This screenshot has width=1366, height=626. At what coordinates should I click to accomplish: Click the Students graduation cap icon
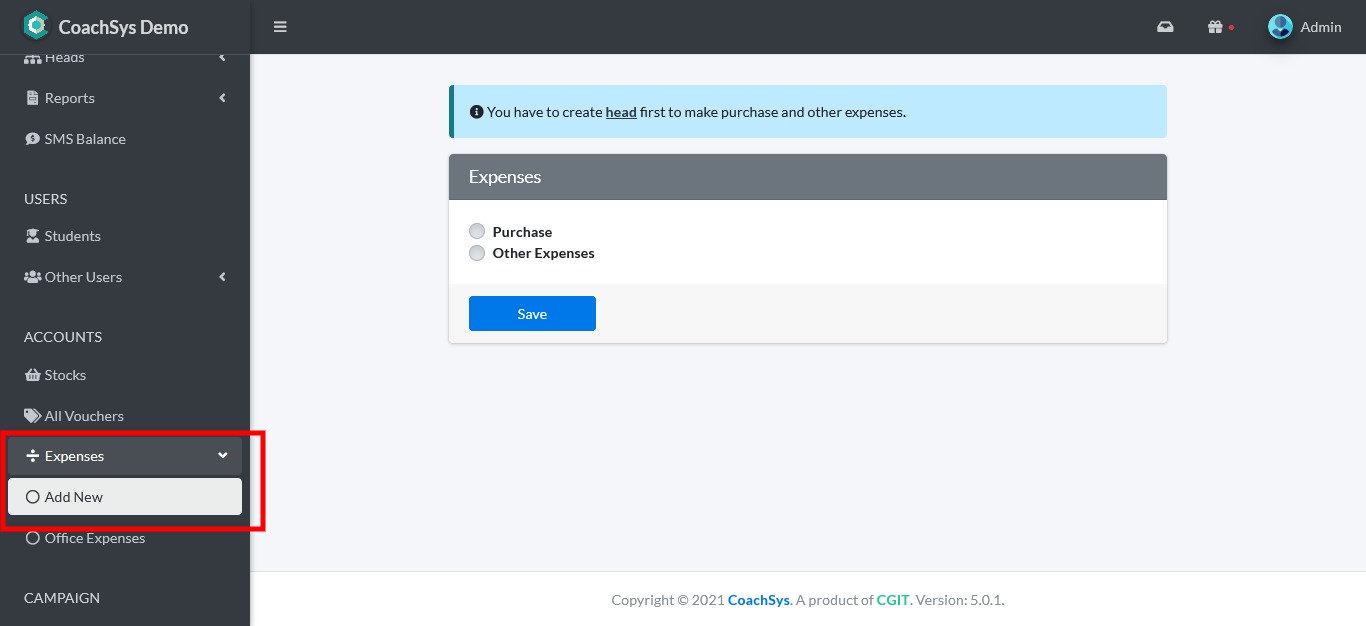pyautogui.click(x=33, y=236)
